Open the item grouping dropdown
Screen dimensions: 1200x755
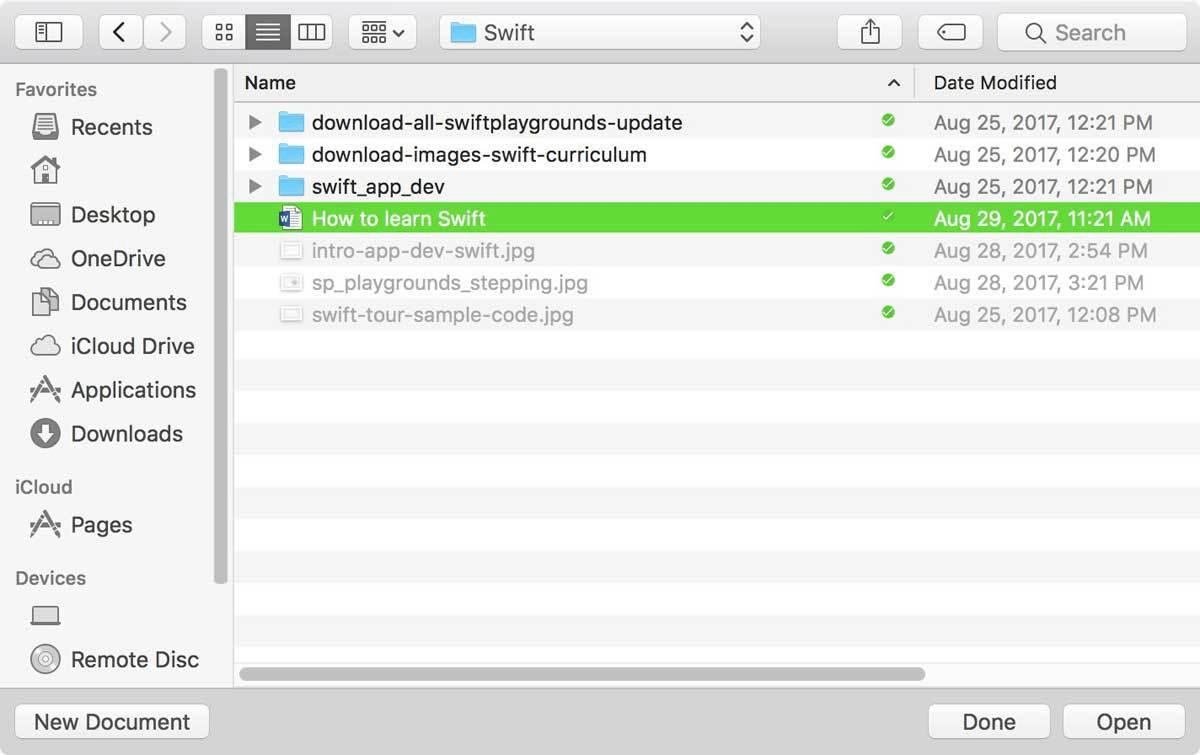382,31
